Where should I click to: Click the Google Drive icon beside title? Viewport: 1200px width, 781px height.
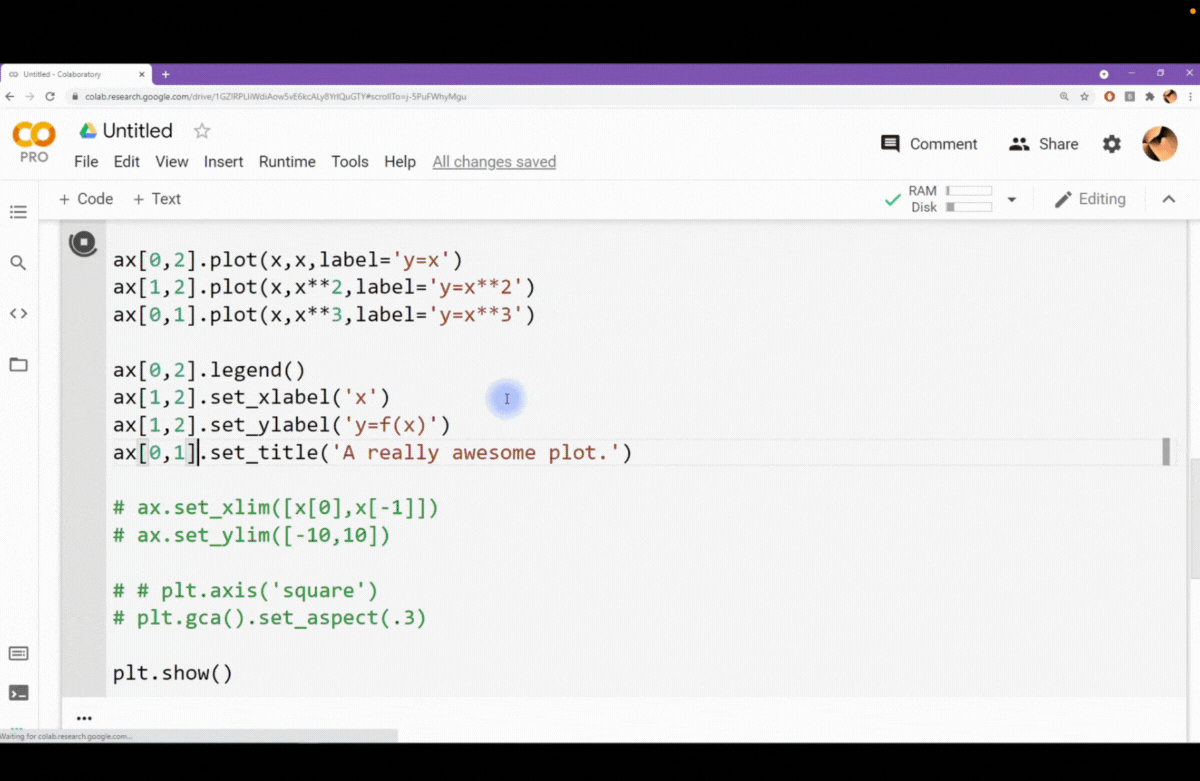(88, 131)
